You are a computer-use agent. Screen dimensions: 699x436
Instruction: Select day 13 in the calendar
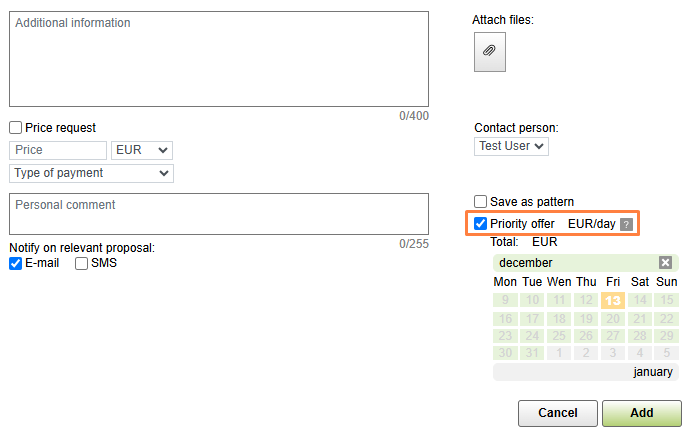[613, 300]
